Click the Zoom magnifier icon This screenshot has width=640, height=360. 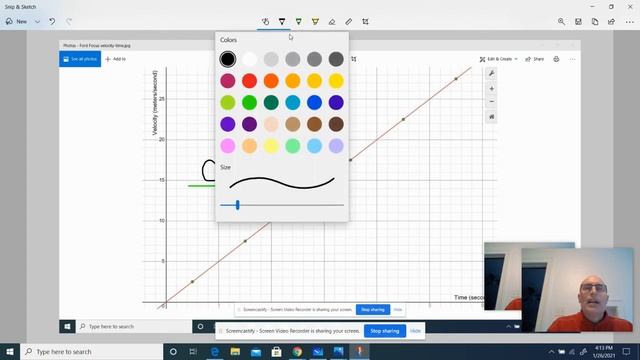coord(562,22)
